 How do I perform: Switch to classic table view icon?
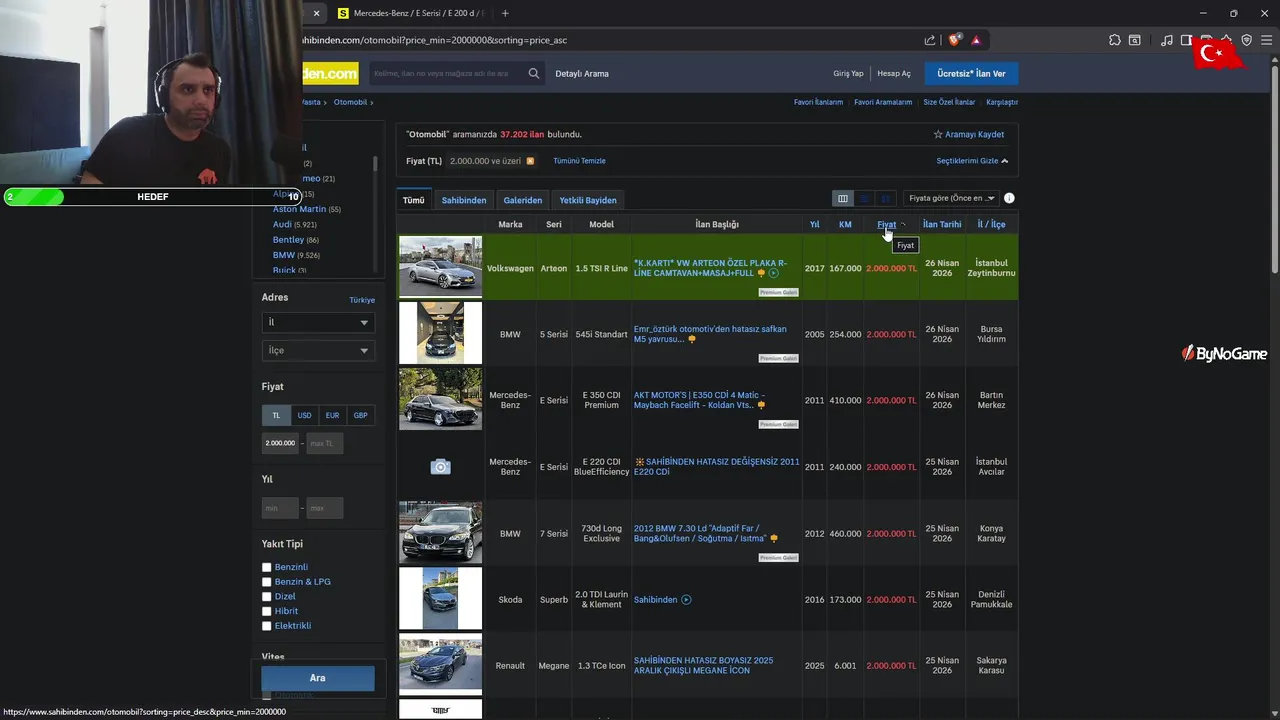(x=843, y=198)
